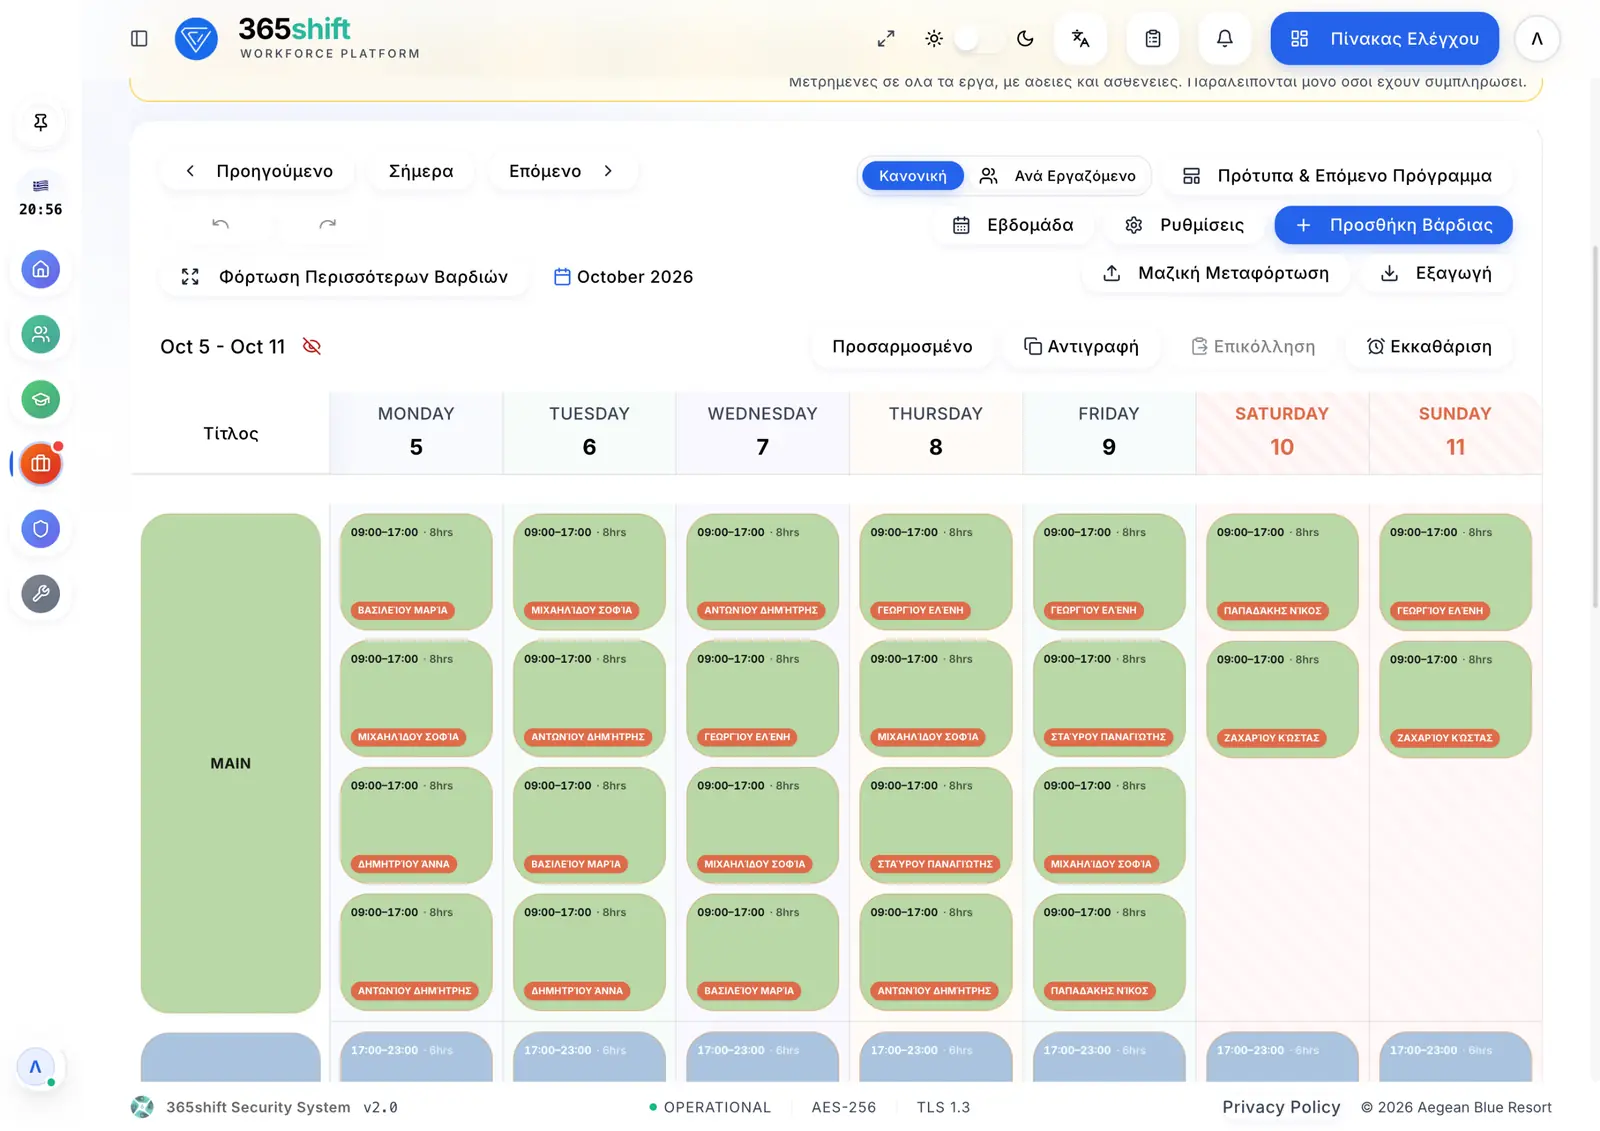The height and width of the screenshot is (1131, 1600).
Task: Click Προσθήκη Βάρδιας add shift
Action: click(x=1393, y=225)
